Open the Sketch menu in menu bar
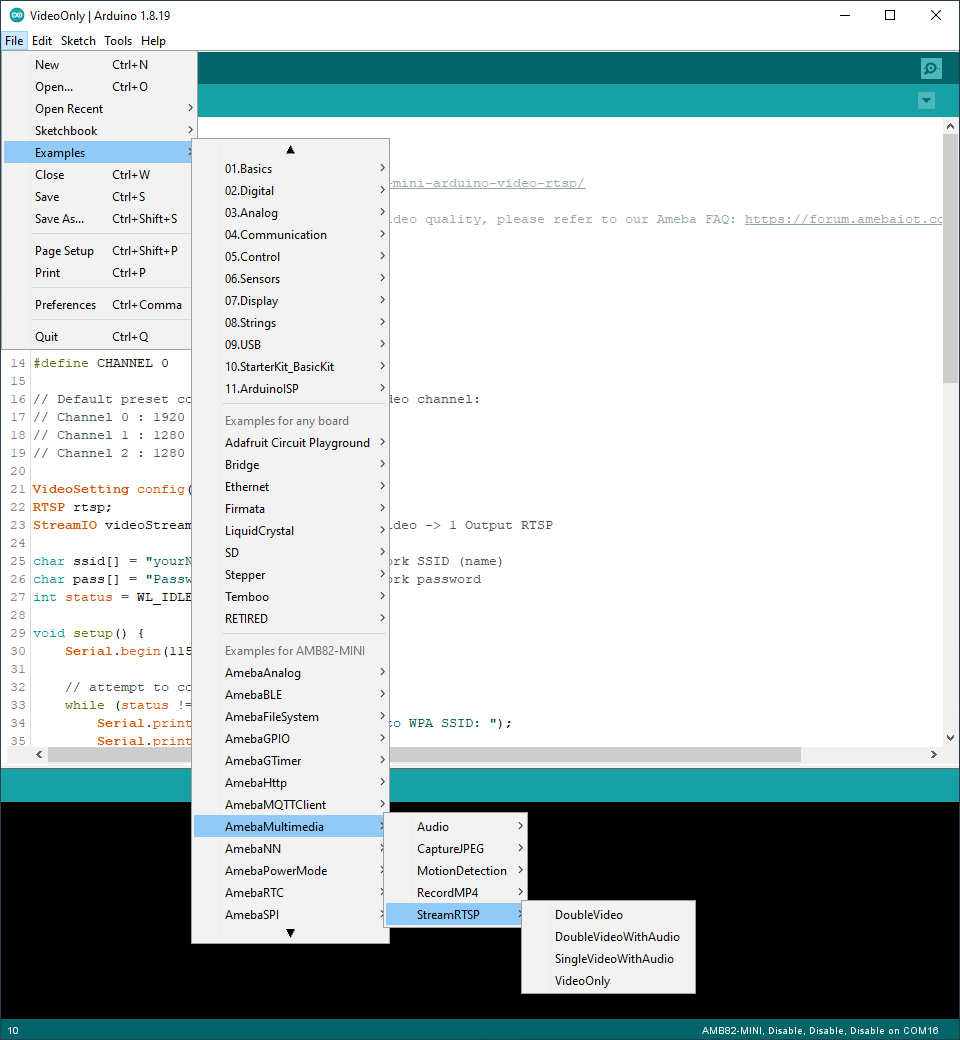The image size is (960, 1040). click(x=78, y=41)
